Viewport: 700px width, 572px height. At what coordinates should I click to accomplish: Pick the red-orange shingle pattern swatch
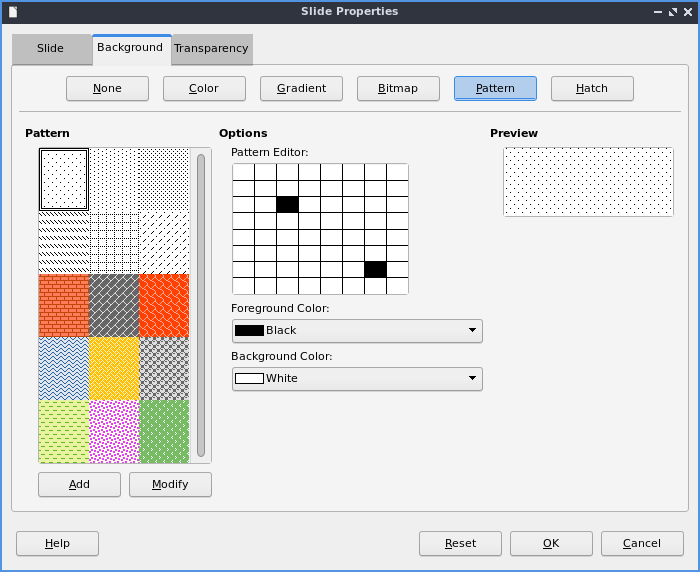tap(164, 305)
